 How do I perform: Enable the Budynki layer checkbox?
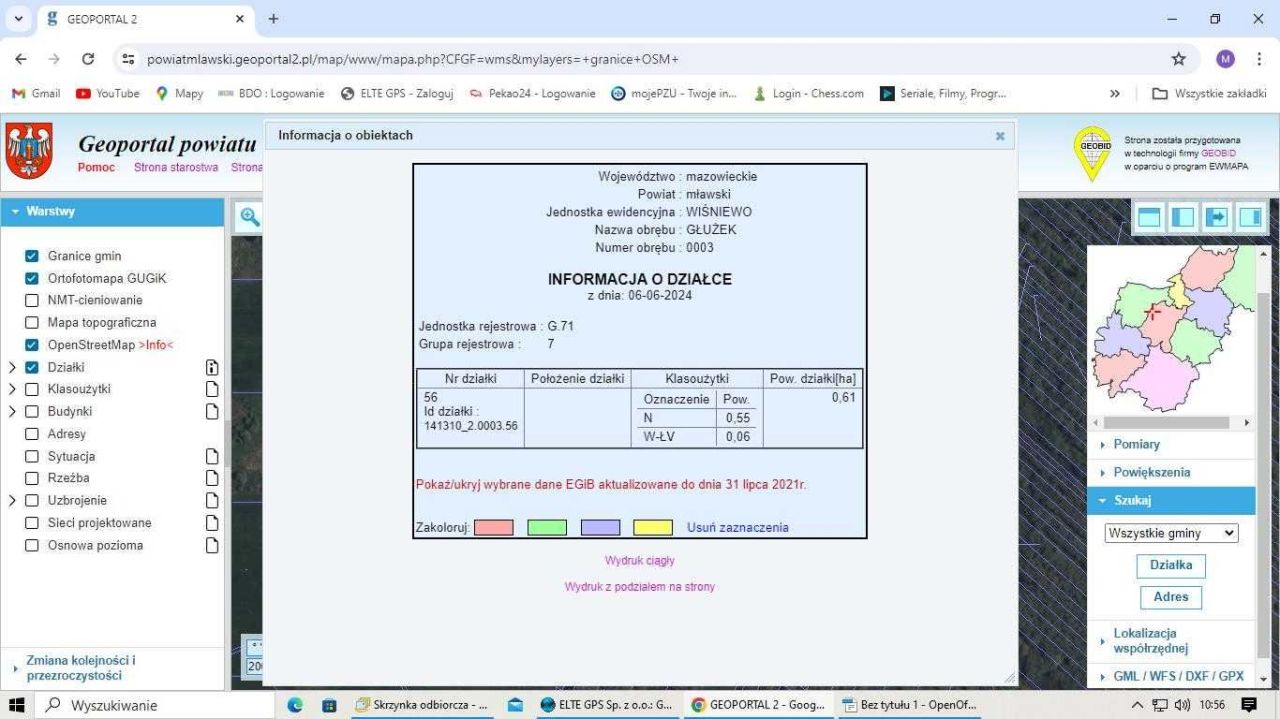pos(31,411)
